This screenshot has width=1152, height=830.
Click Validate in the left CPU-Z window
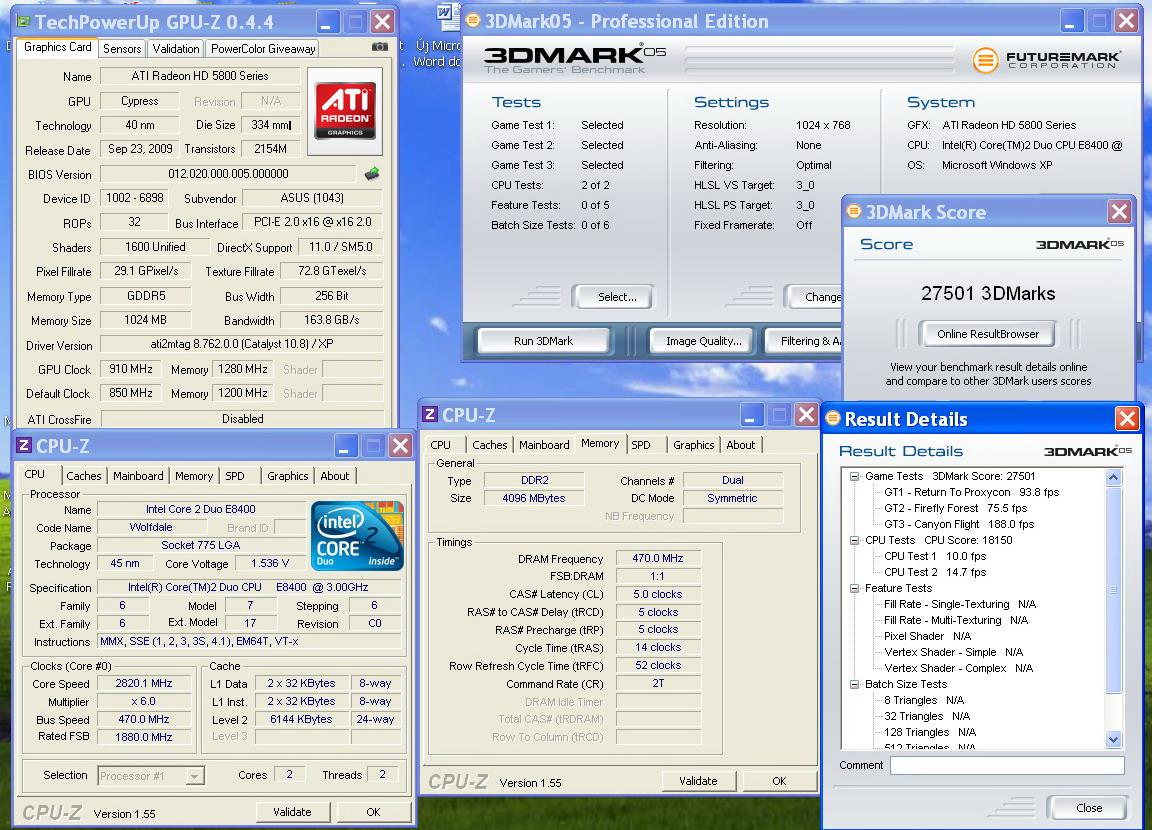(x=292, y=812)
